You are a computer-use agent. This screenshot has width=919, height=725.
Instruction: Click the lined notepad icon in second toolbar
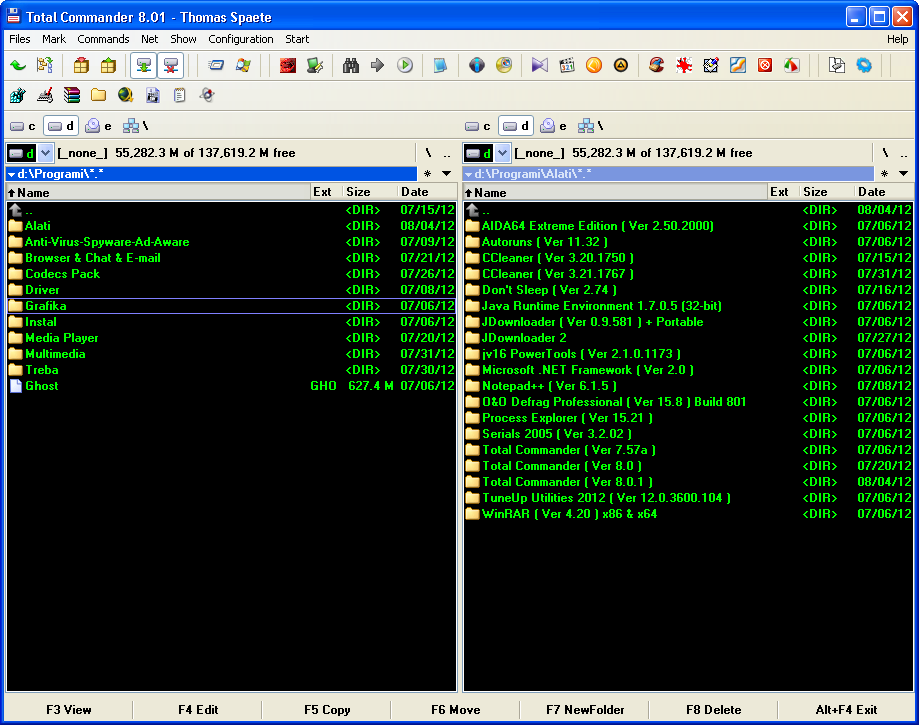coord(179,95)
